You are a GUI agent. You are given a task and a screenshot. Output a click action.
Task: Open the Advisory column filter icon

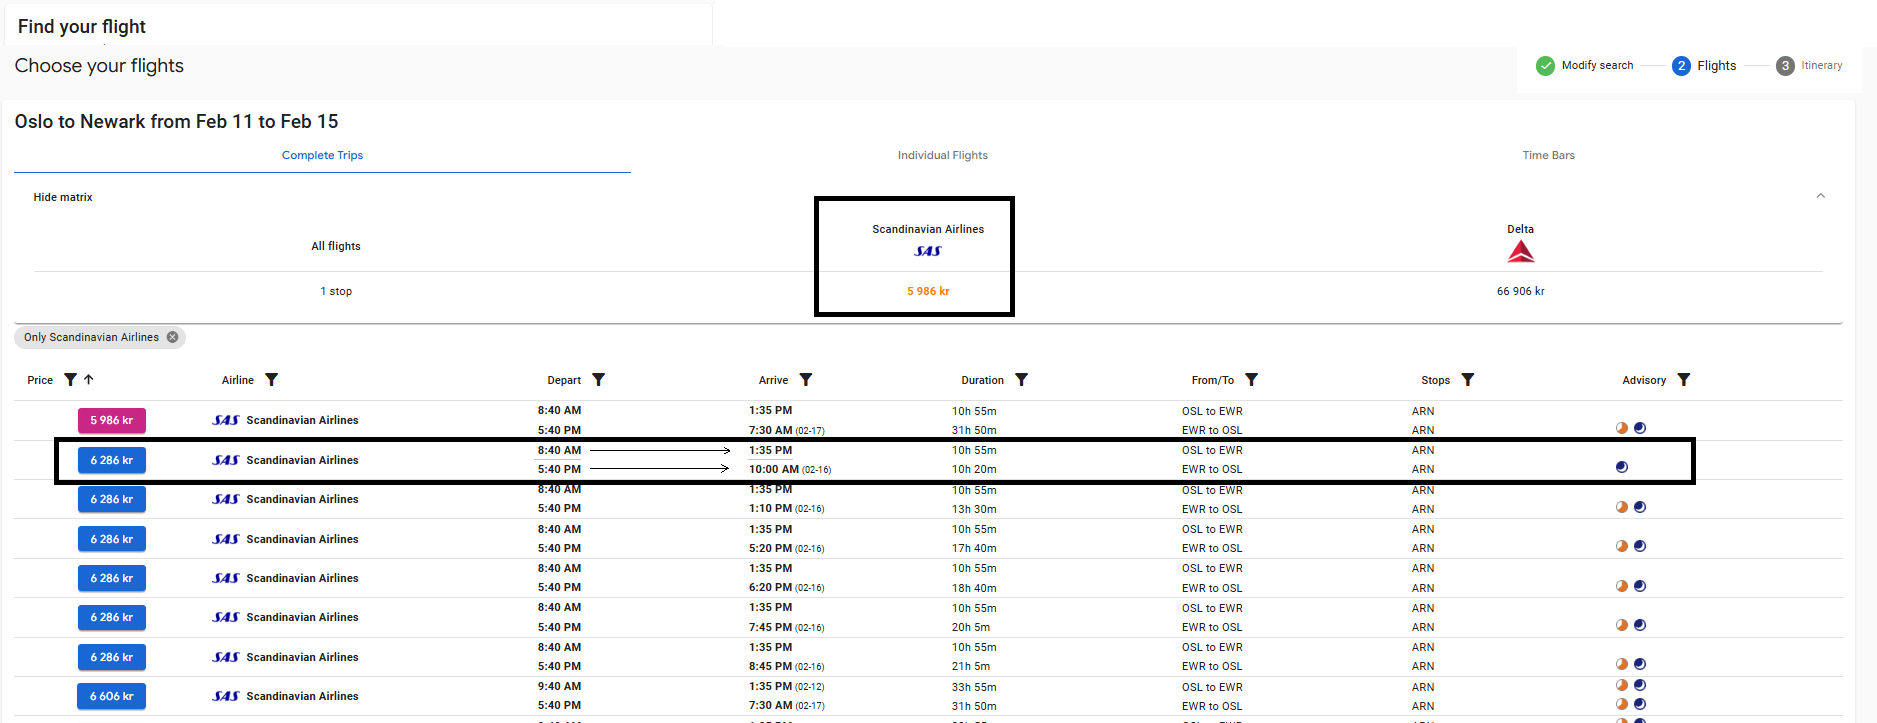(1684, 380)
